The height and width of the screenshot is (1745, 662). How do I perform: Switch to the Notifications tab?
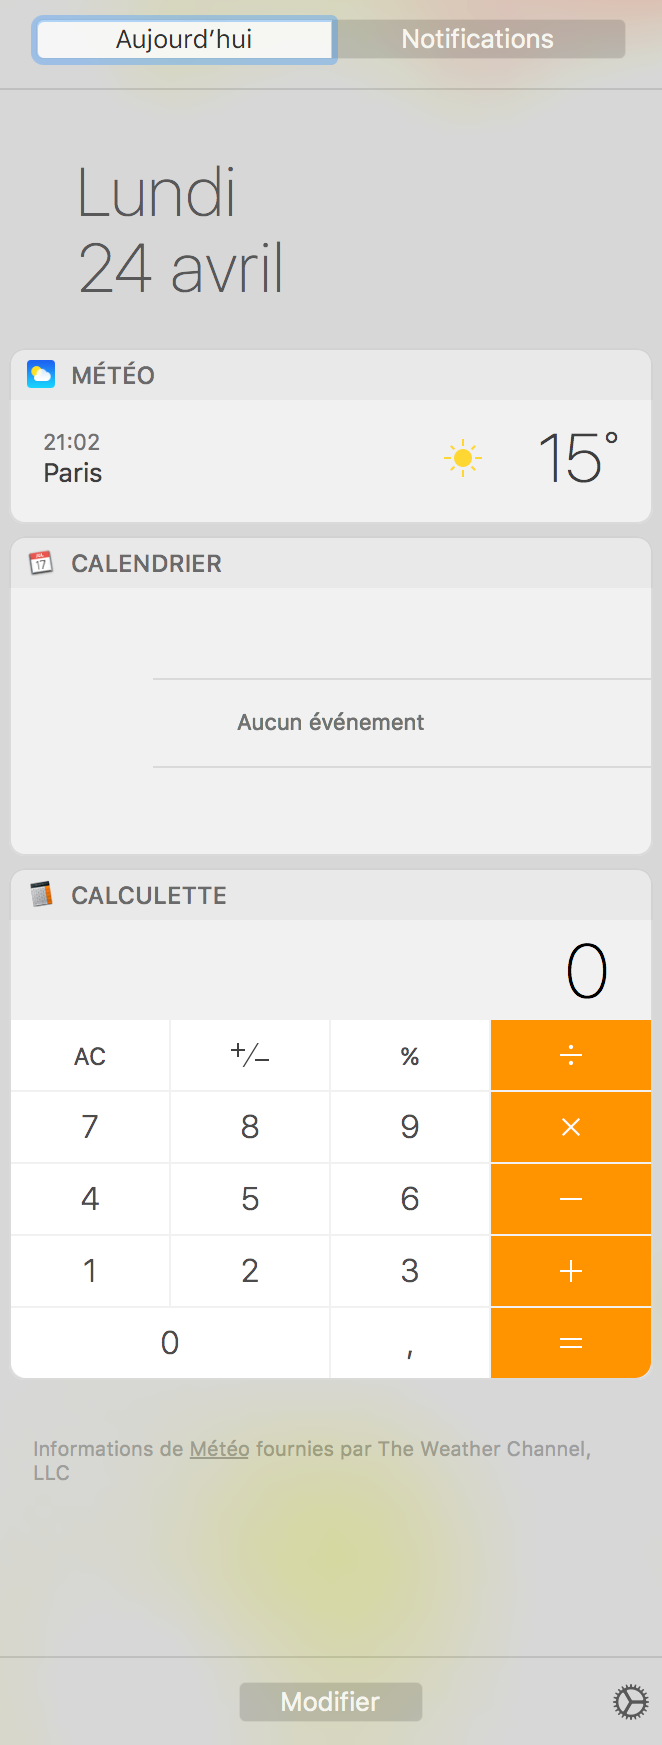pyautogui.click(x=478, y=39)
